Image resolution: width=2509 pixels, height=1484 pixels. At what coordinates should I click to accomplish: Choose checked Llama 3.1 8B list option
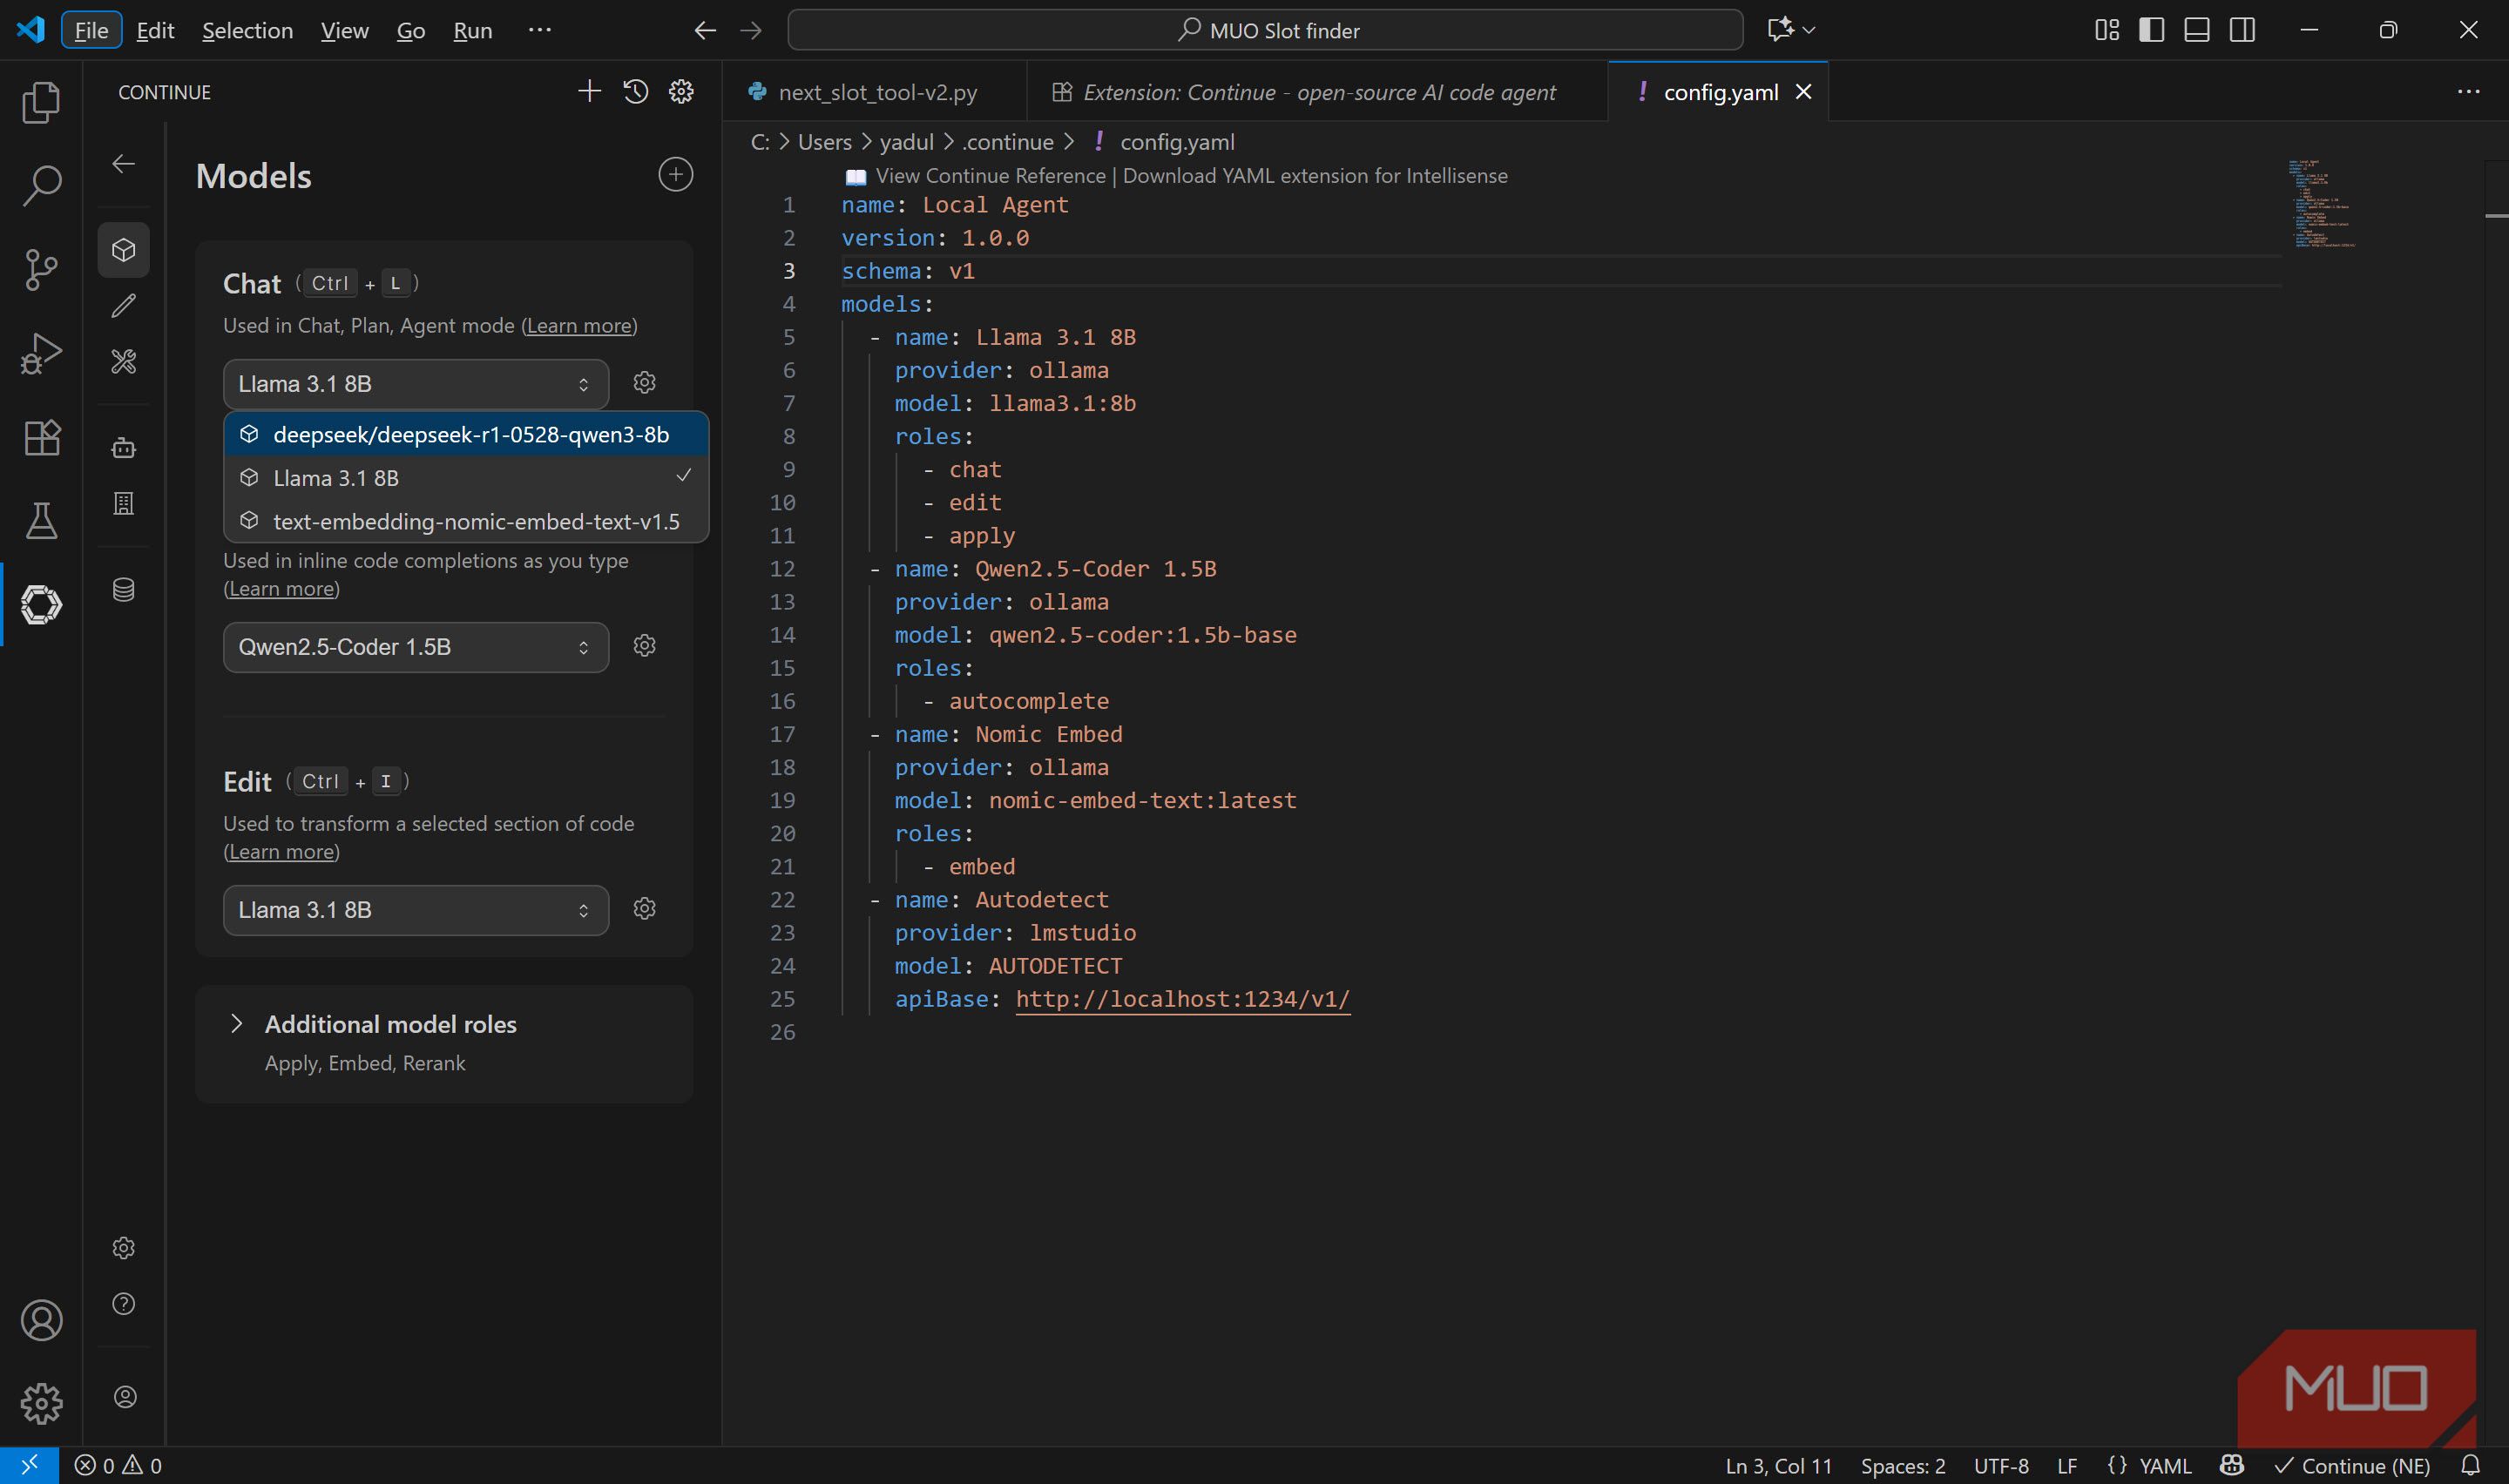pyautogui.click(x=466, y=478)
